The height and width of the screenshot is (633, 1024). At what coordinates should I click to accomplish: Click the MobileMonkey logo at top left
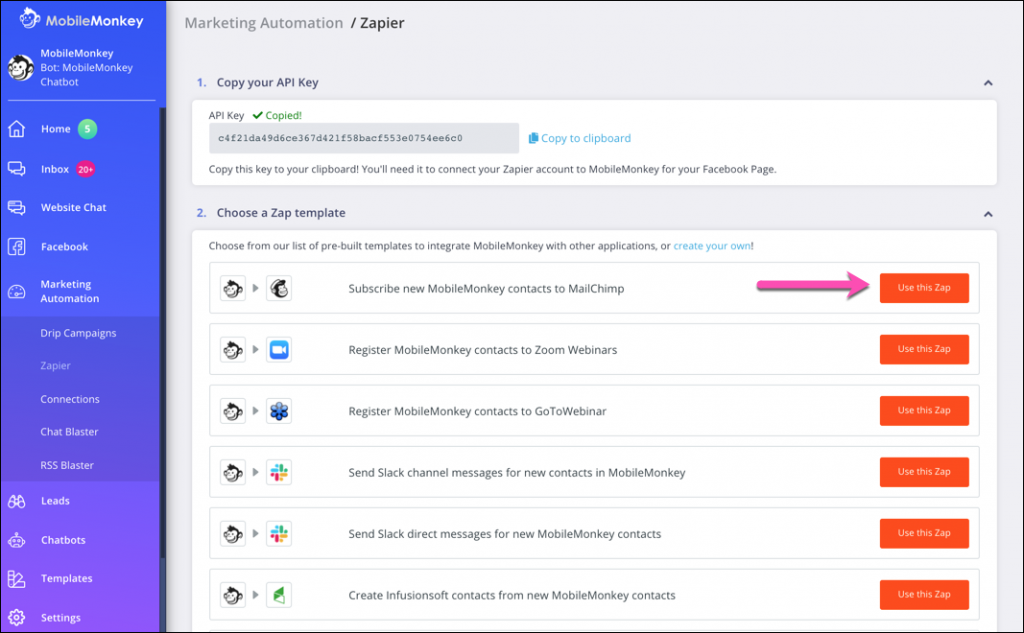click(81, 20)
